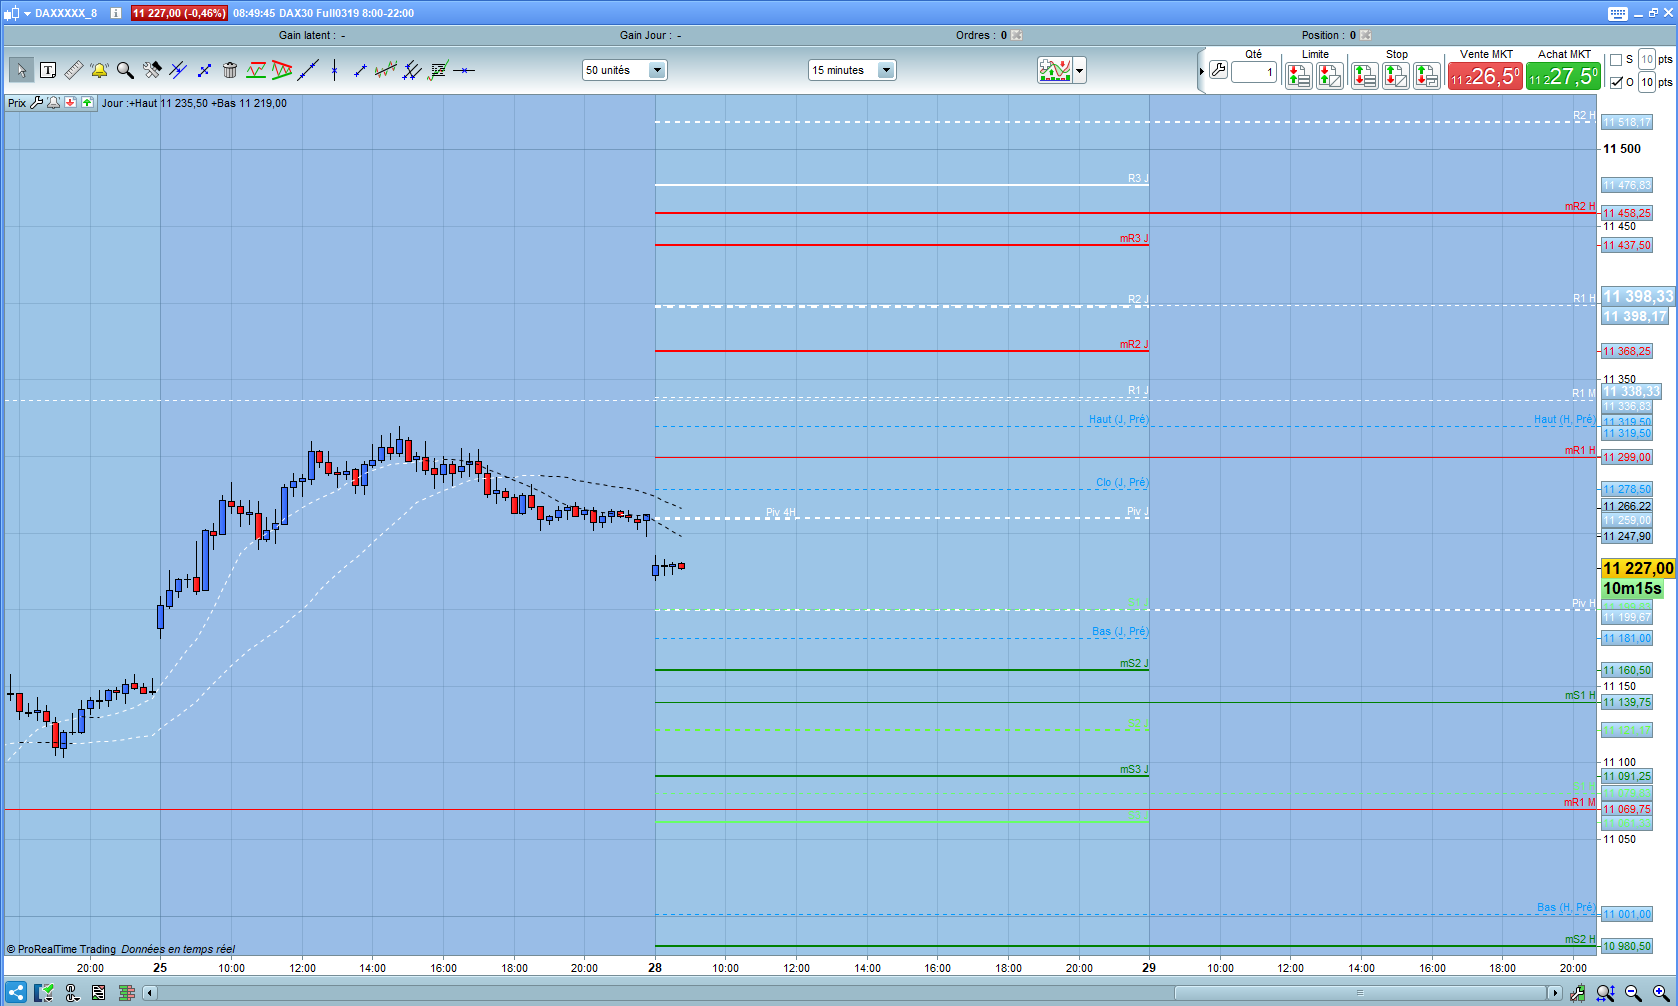Select the vertical line drawing tool
Viewport: 1678px width, 1006px height.
334,70
